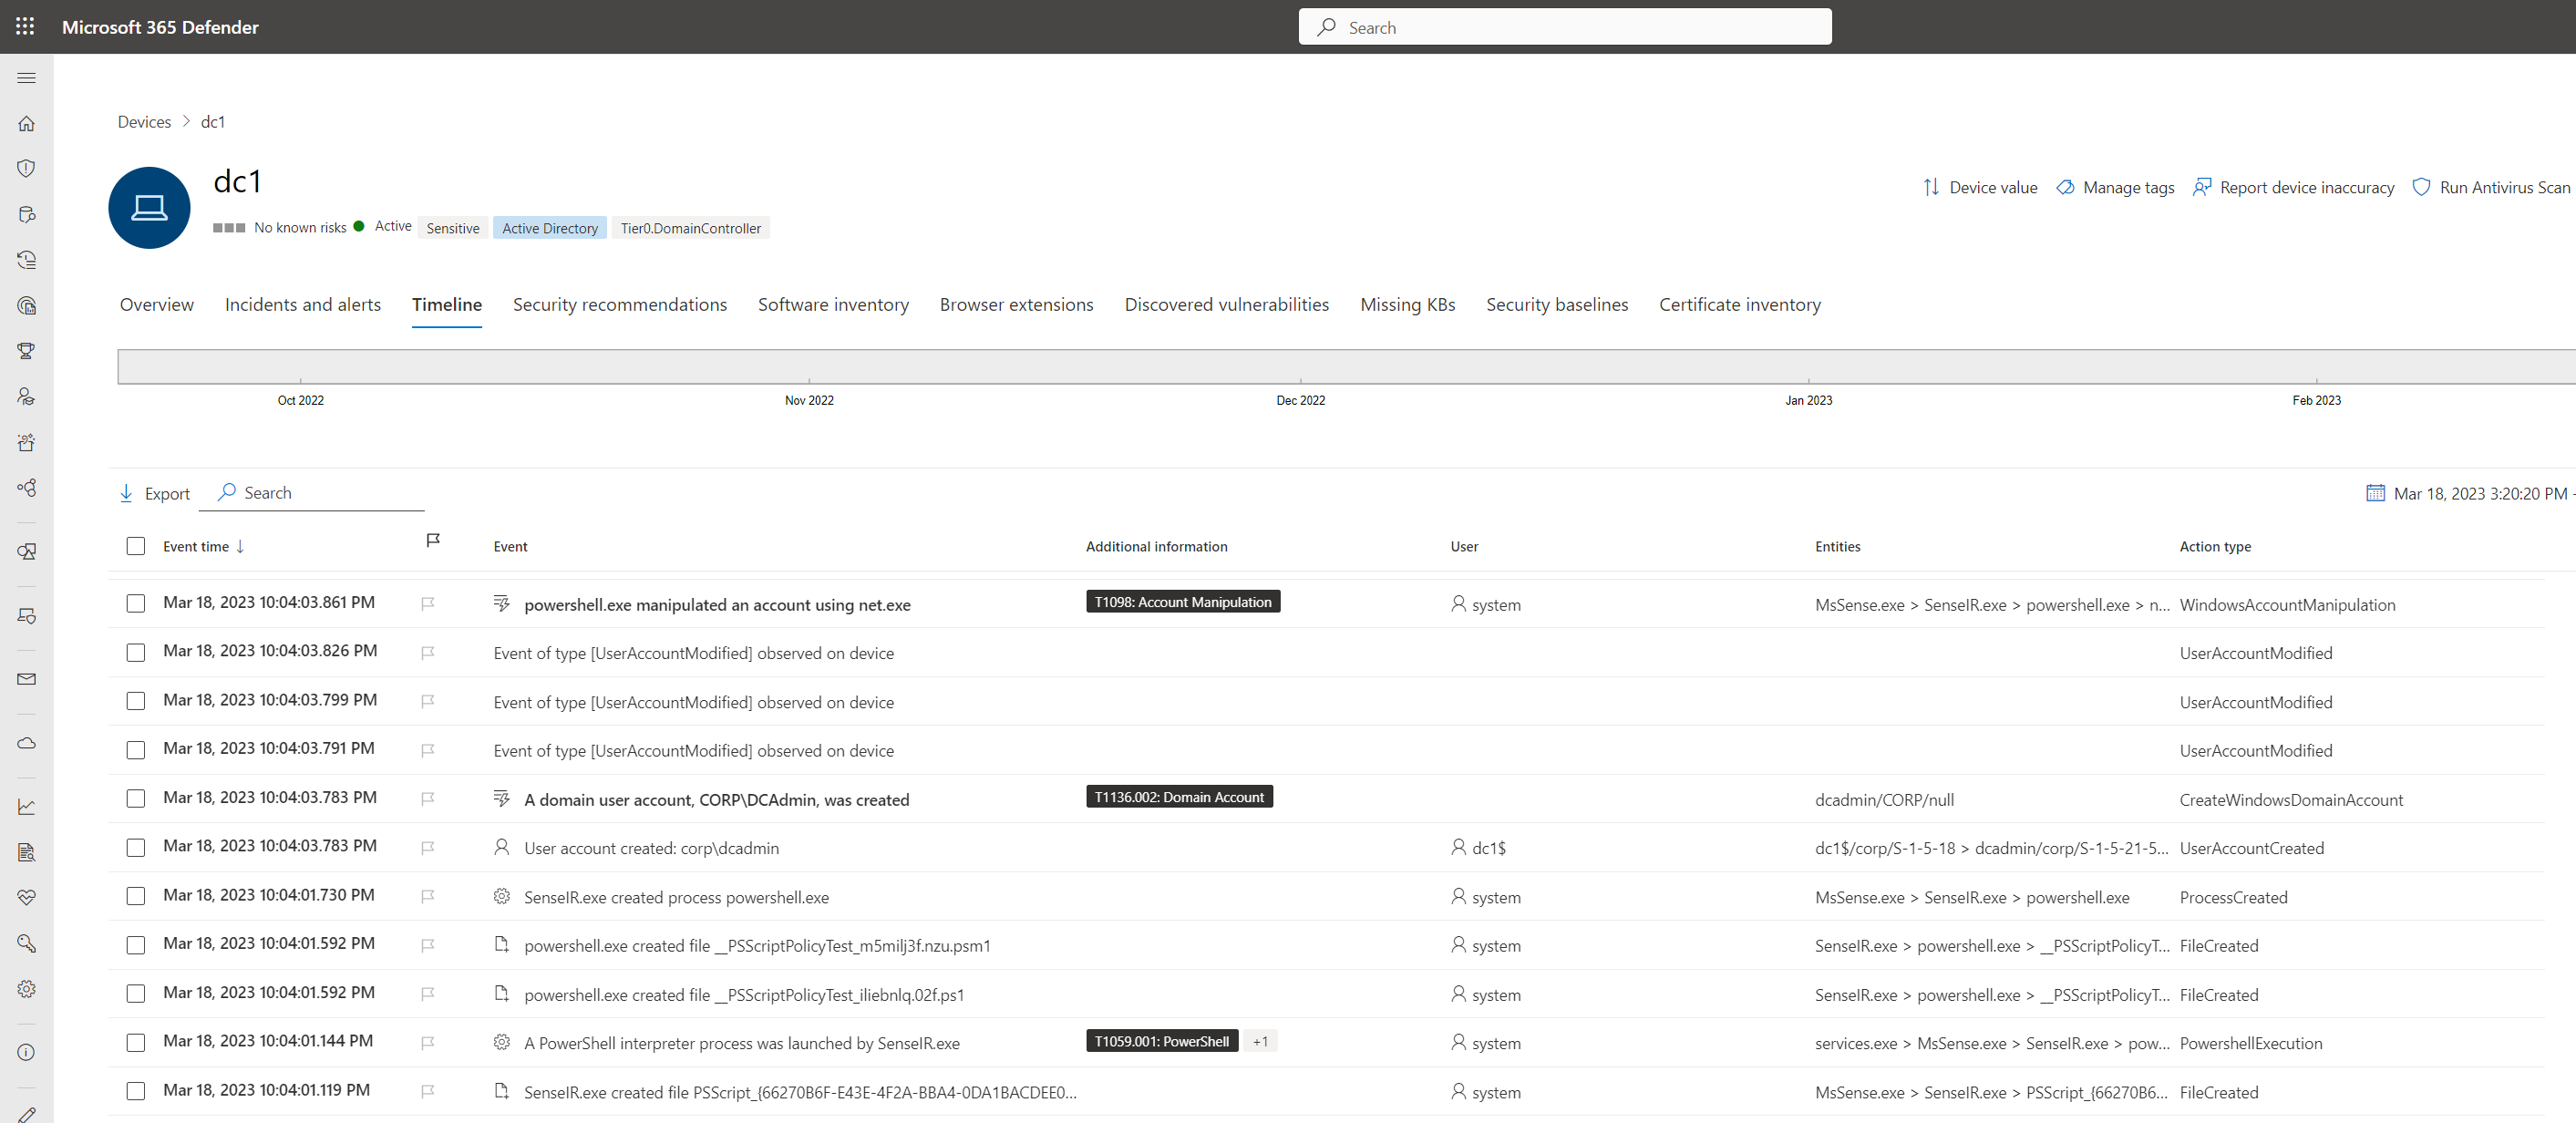Check the 10:04:01.144 PM PowerShell row

136,1043
